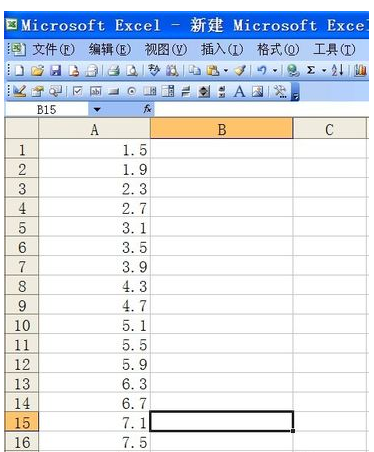Click the Undo arrow icon
Screen dimensions: 374x452
pyautogui.click(x=262, y=70)
